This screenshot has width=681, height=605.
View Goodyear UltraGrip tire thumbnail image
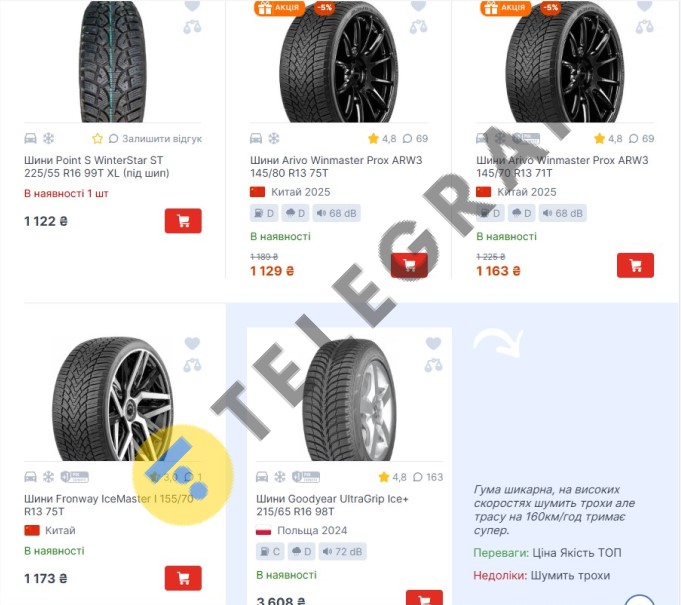click(349, 400)
